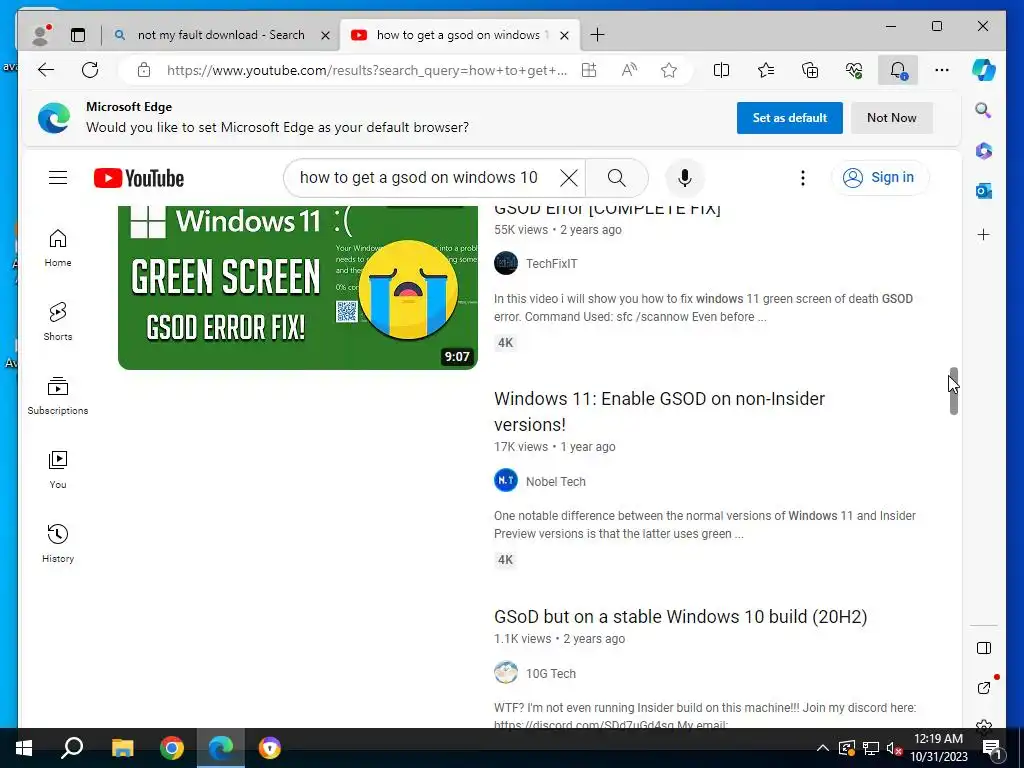The image size is (1024, 768).
Task: Open the Windows notification center
Action: click(x=992, y=748)
